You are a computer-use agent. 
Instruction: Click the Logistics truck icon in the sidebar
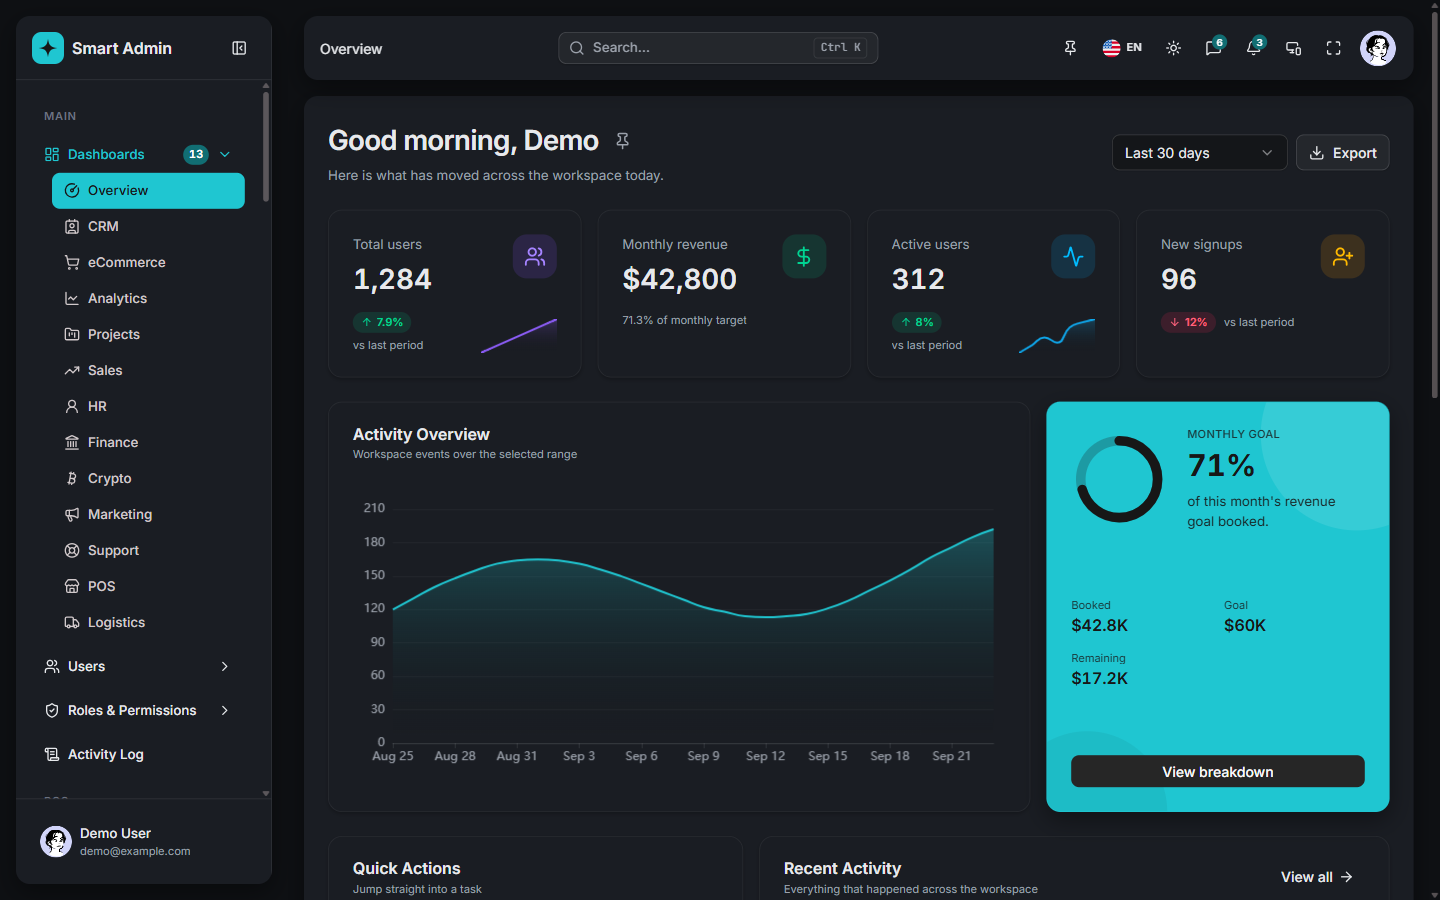click(72, 622)
